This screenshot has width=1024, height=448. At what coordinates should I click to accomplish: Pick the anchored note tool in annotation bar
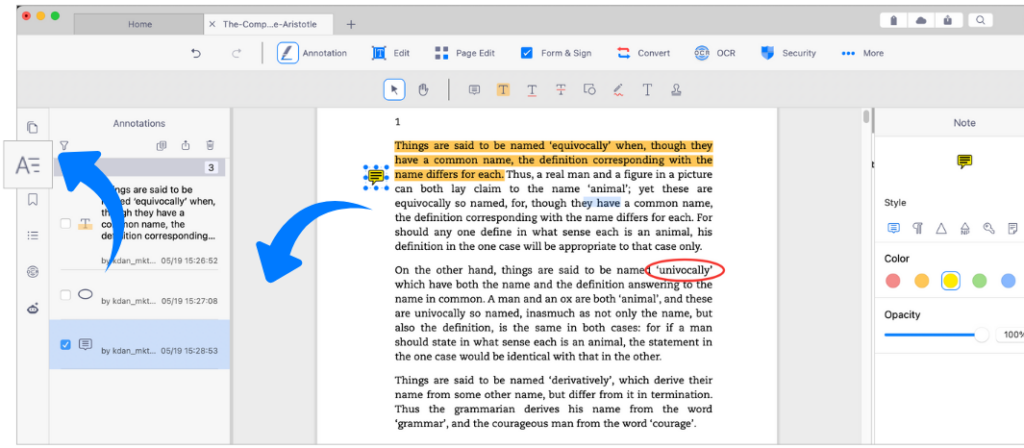click(475, 90)
